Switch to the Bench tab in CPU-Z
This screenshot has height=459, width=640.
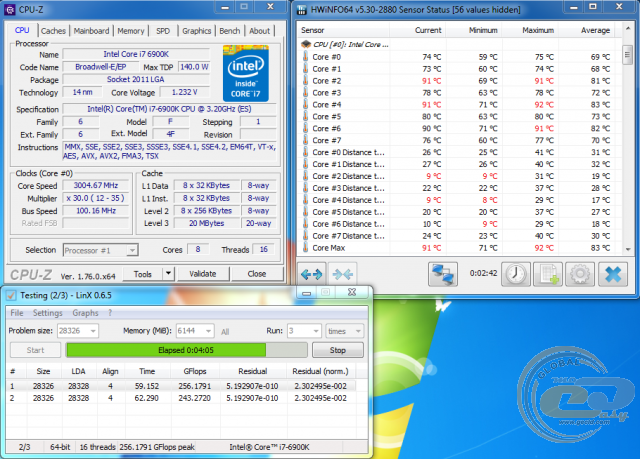click(230, 31)
